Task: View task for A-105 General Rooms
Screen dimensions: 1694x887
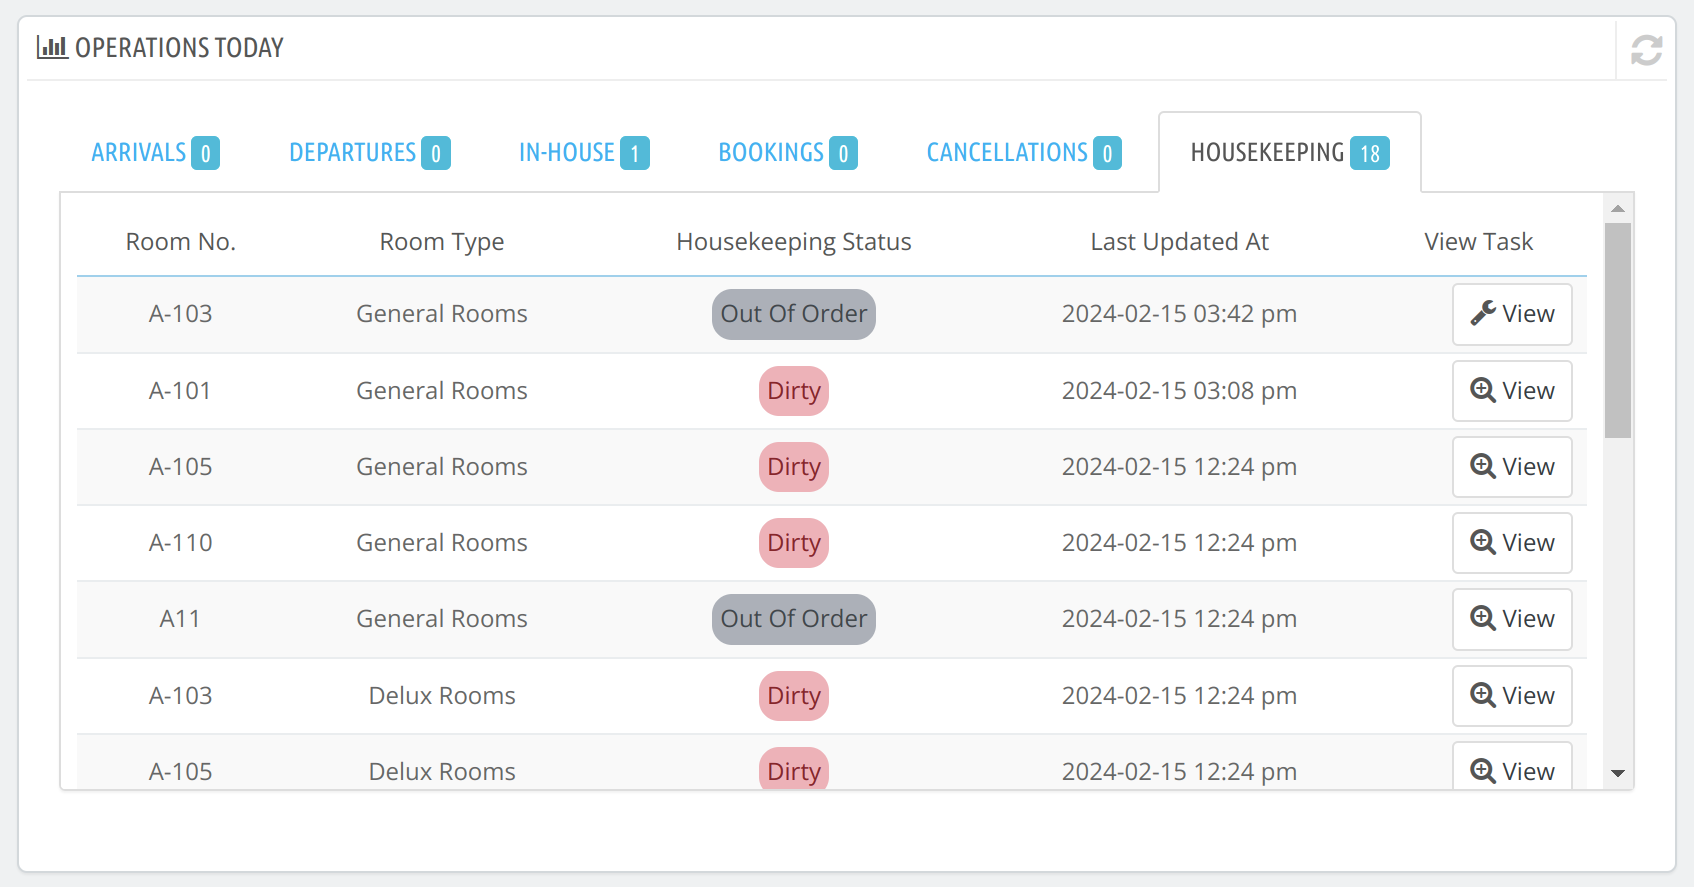Action: [x=1512, y=467]
